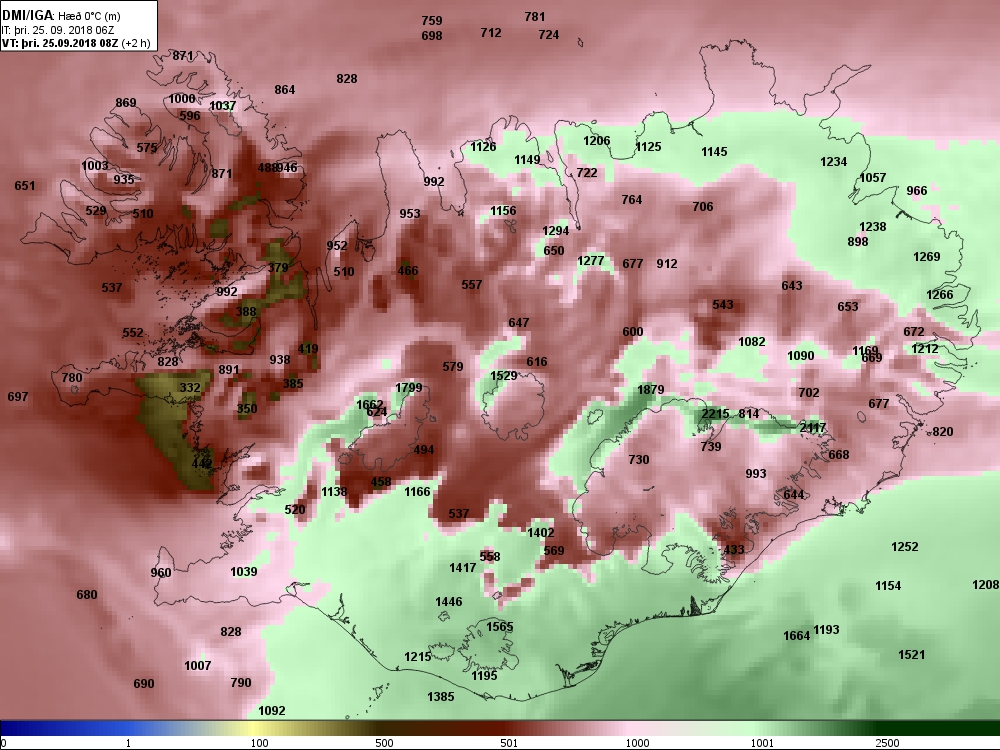Click the 1092 value at bottom

272,710
